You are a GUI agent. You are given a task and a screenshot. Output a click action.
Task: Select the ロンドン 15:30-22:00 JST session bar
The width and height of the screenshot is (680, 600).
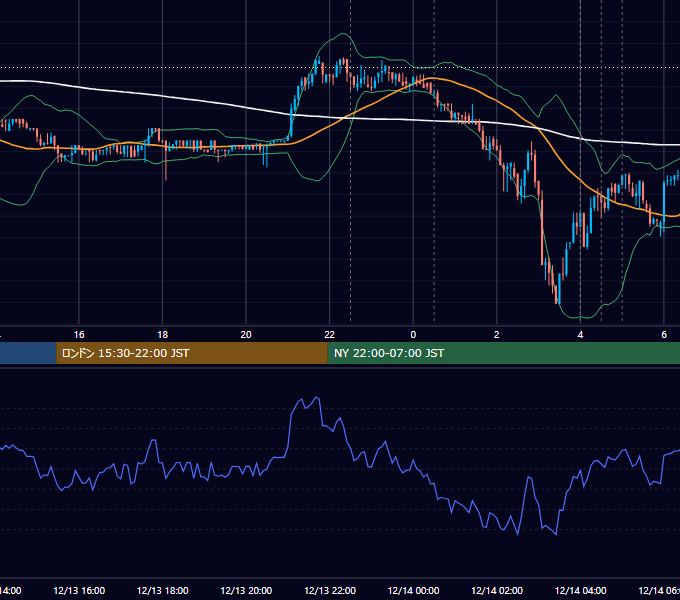(192, 353)
